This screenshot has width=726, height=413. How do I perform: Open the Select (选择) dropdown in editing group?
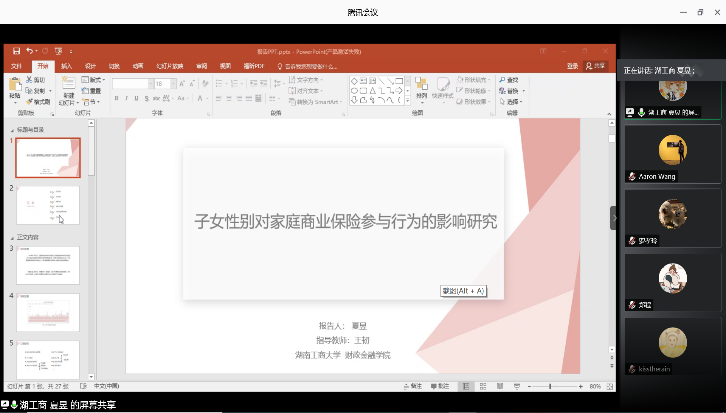click(x=513, y=102)
